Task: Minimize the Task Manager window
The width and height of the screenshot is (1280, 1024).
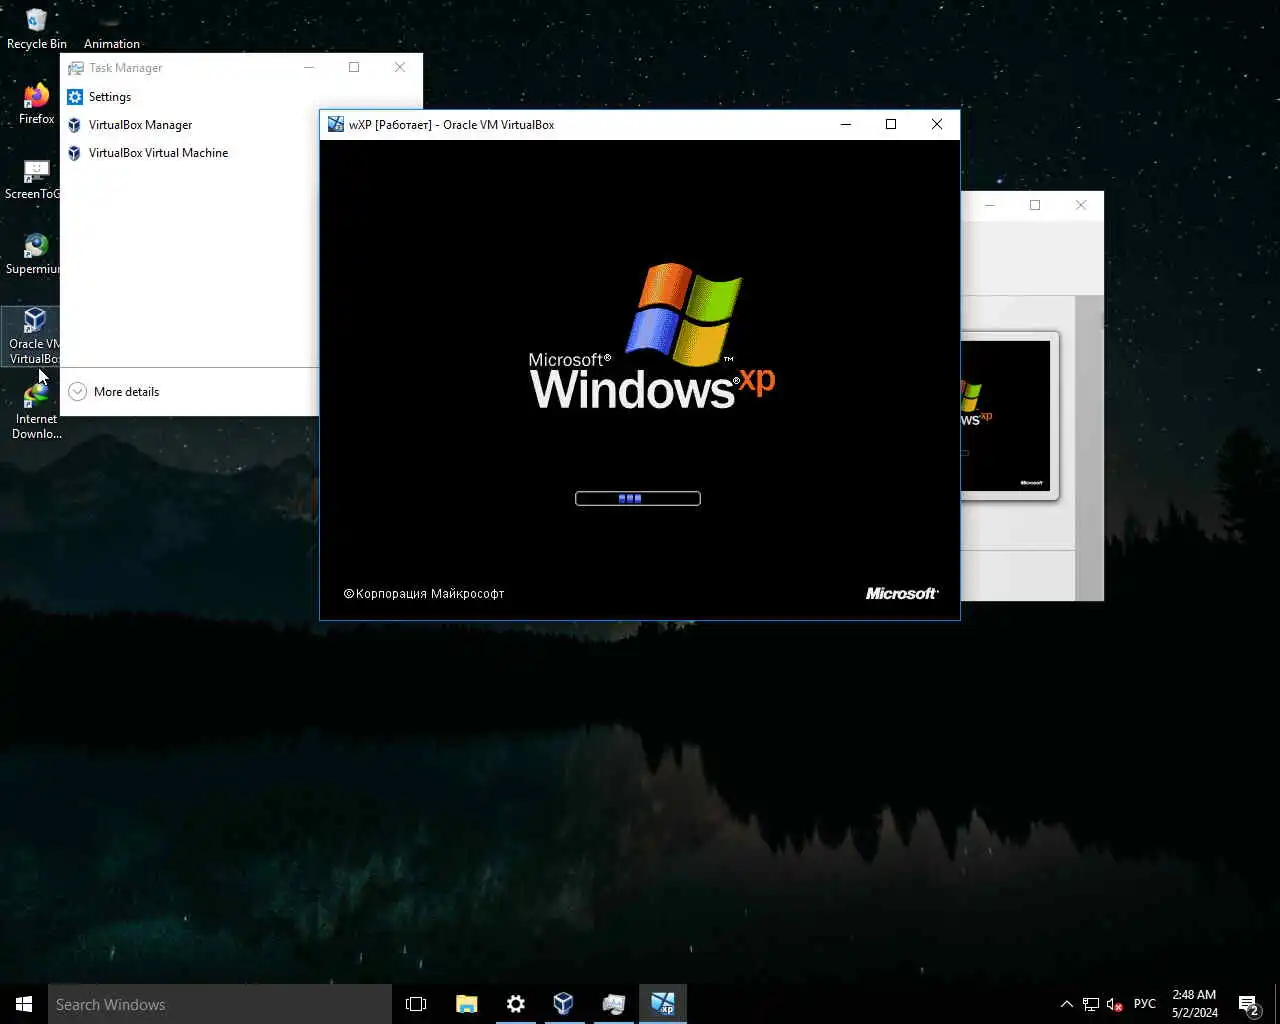Action: coord(309,67)
